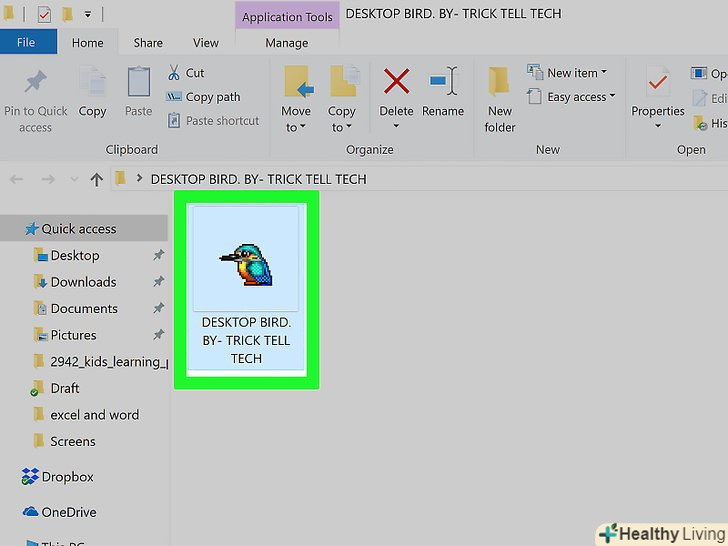
Task: Click the Rename icon
Action: (442, 81)
